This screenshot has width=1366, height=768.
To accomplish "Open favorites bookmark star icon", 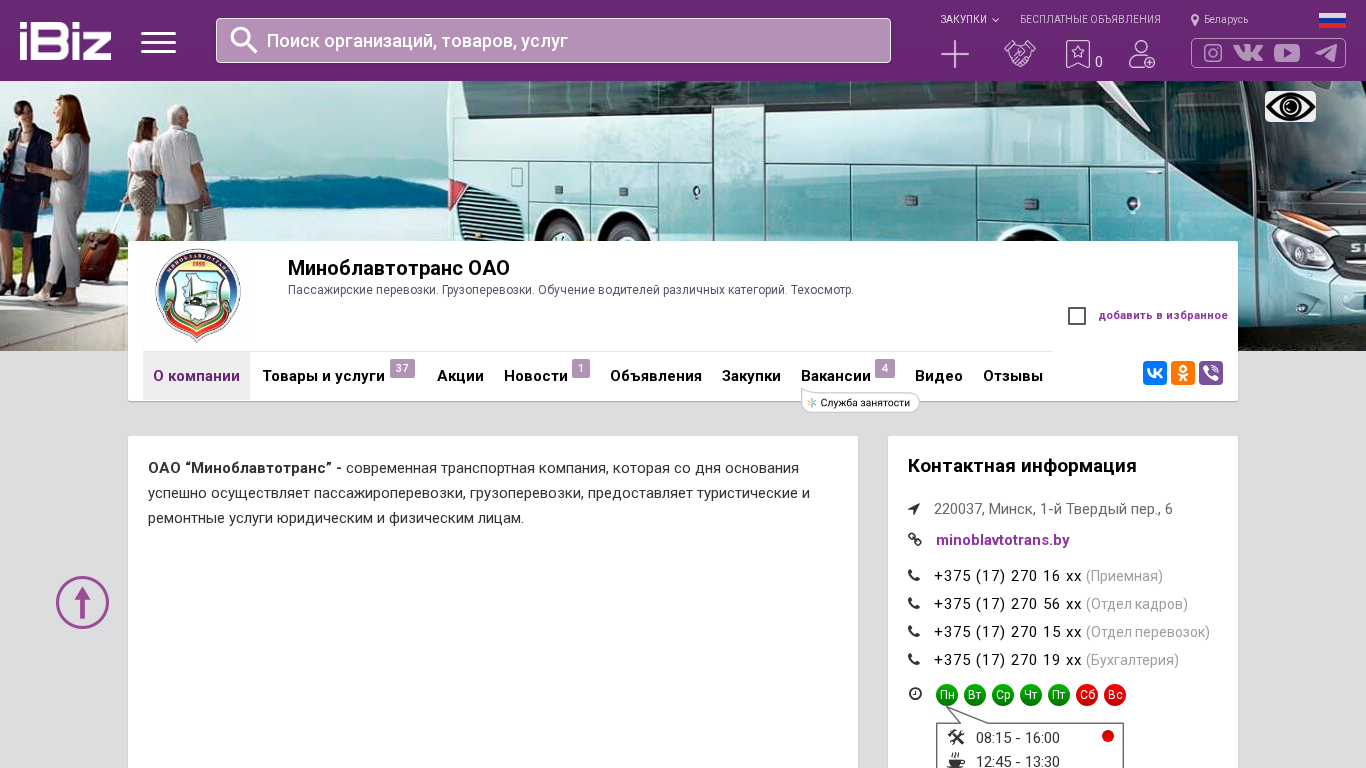I will tap(1078, 54).
